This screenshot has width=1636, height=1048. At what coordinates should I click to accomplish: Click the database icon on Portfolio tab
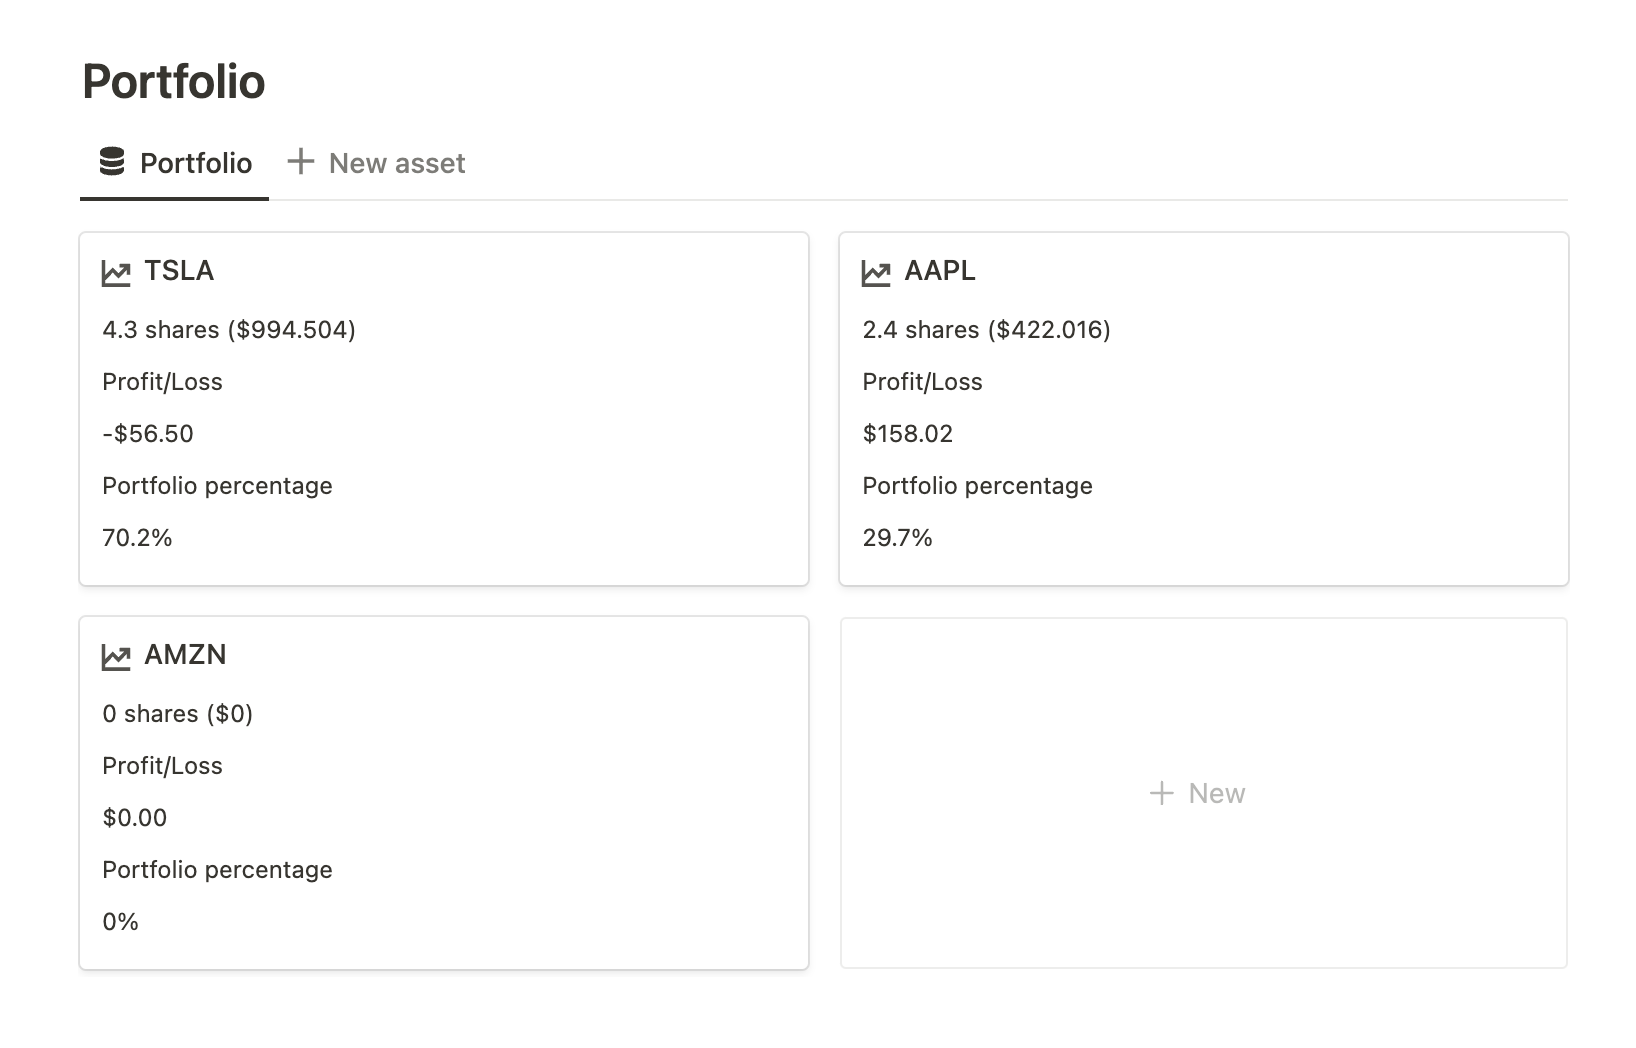(x=112, y=162)
